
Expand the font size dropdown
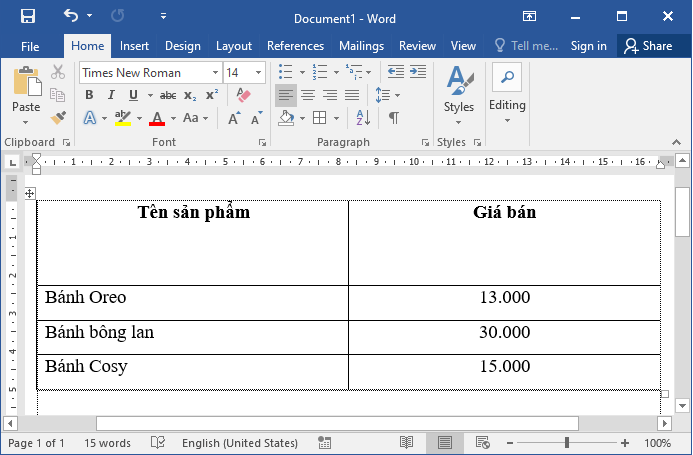point(259,73)
